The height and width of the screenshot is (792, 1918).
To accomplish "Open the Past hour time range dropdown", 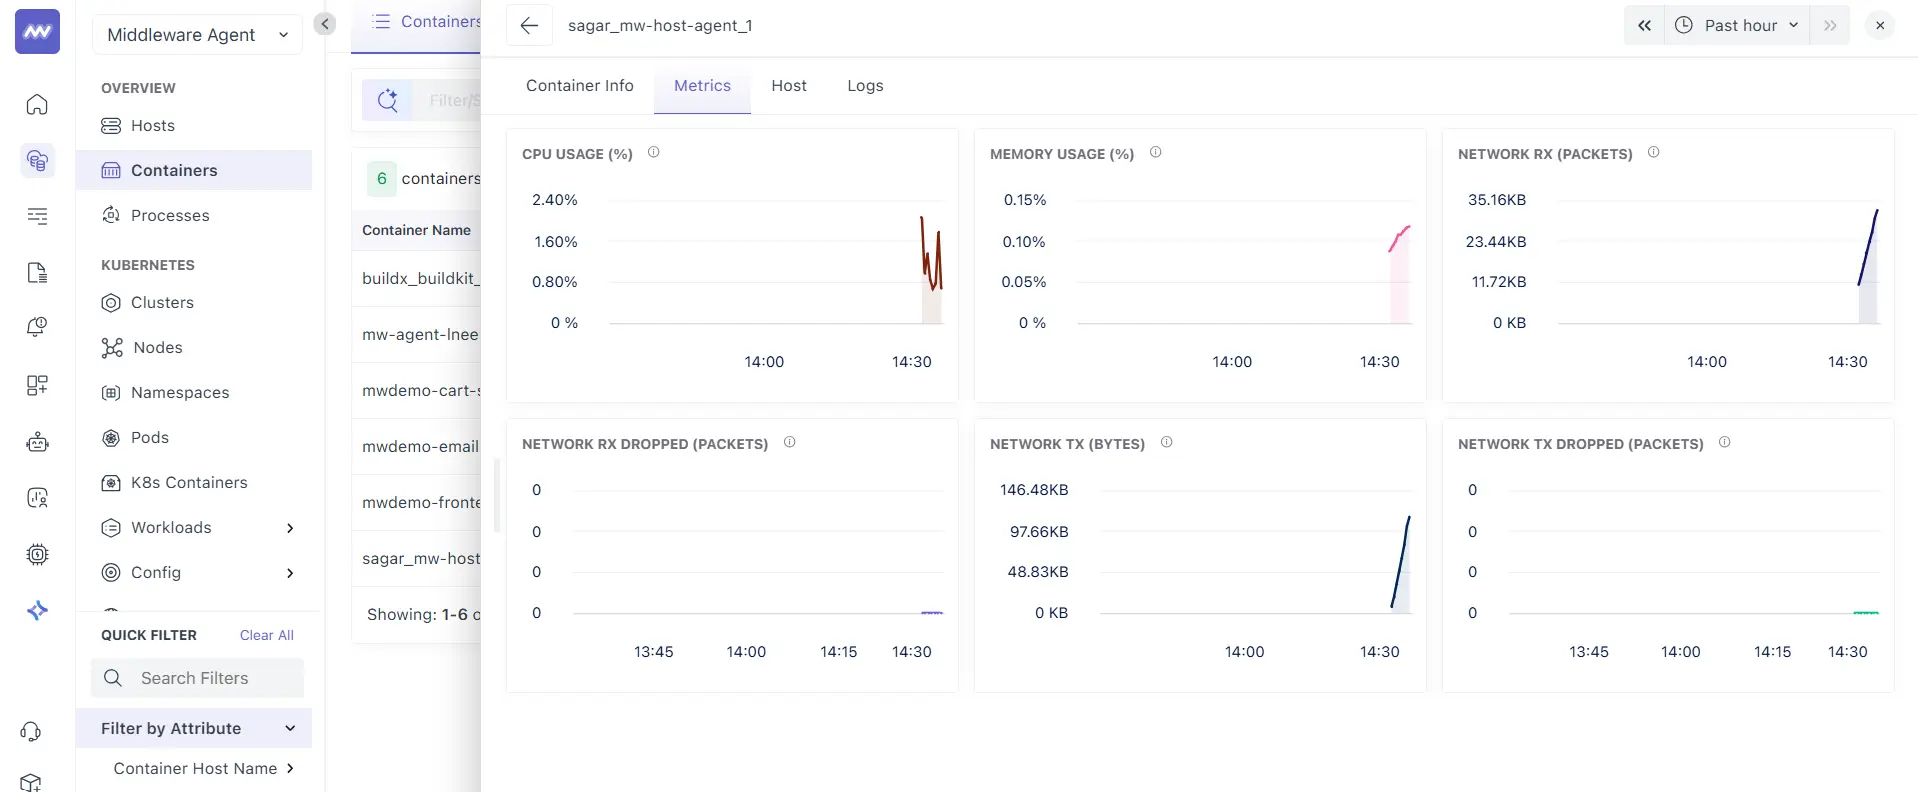I will (x=1737, y=26).
